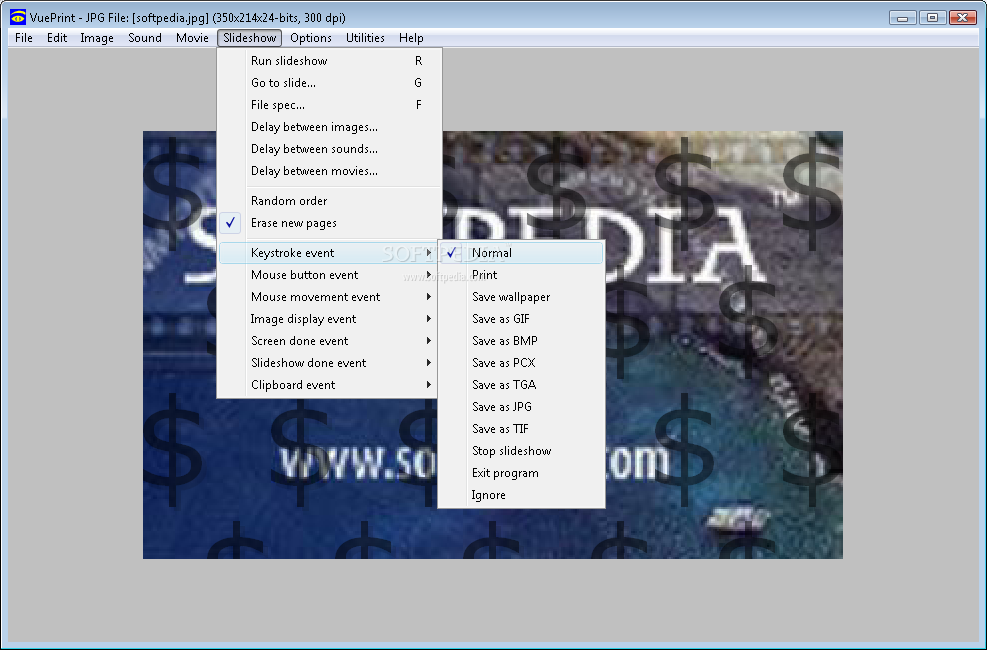
Task: Open the Sound menu
Action: (145, 38)
